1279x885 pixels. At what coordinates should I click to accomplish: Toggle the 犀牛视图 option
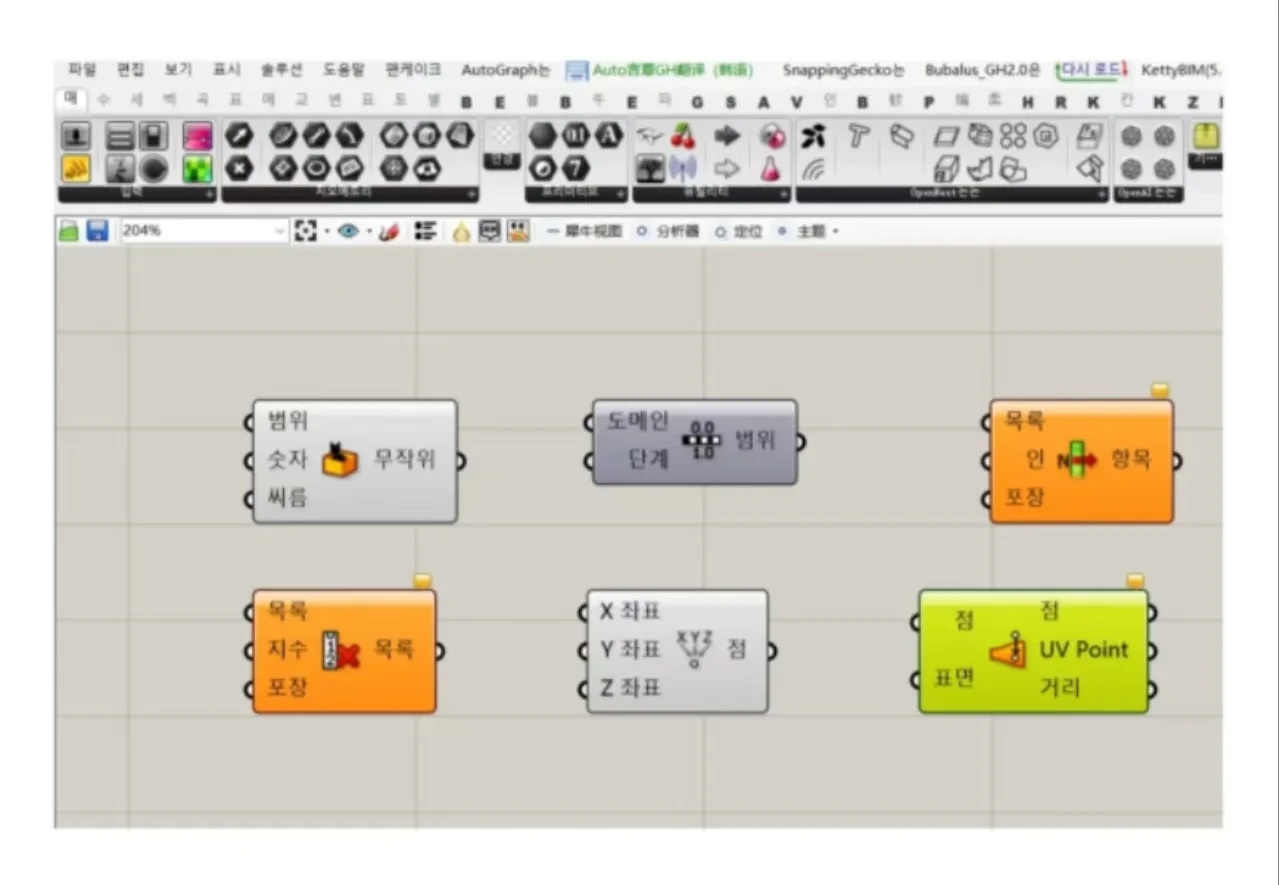point(585,231)
